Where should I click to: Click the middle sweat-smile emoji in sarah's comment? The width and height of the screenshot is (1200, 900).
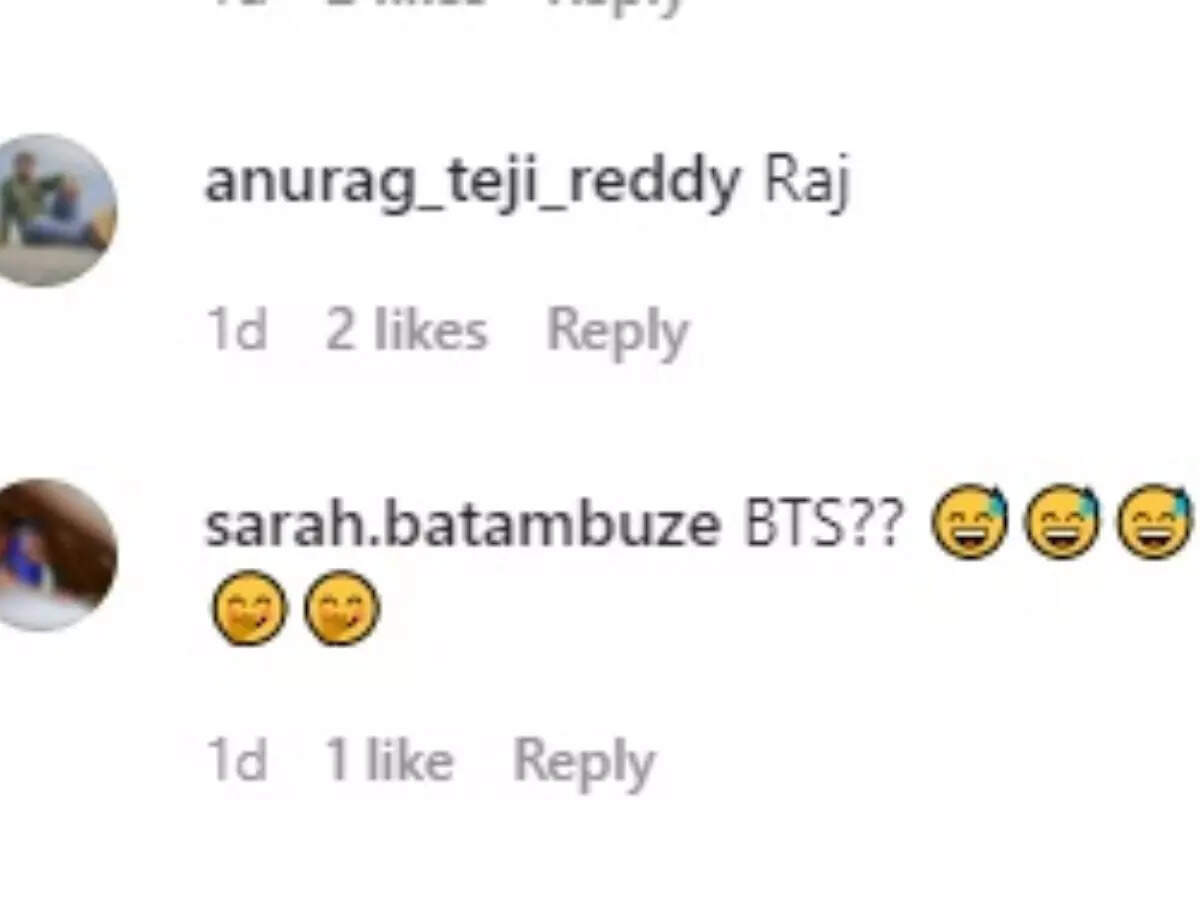(1062, 522)
